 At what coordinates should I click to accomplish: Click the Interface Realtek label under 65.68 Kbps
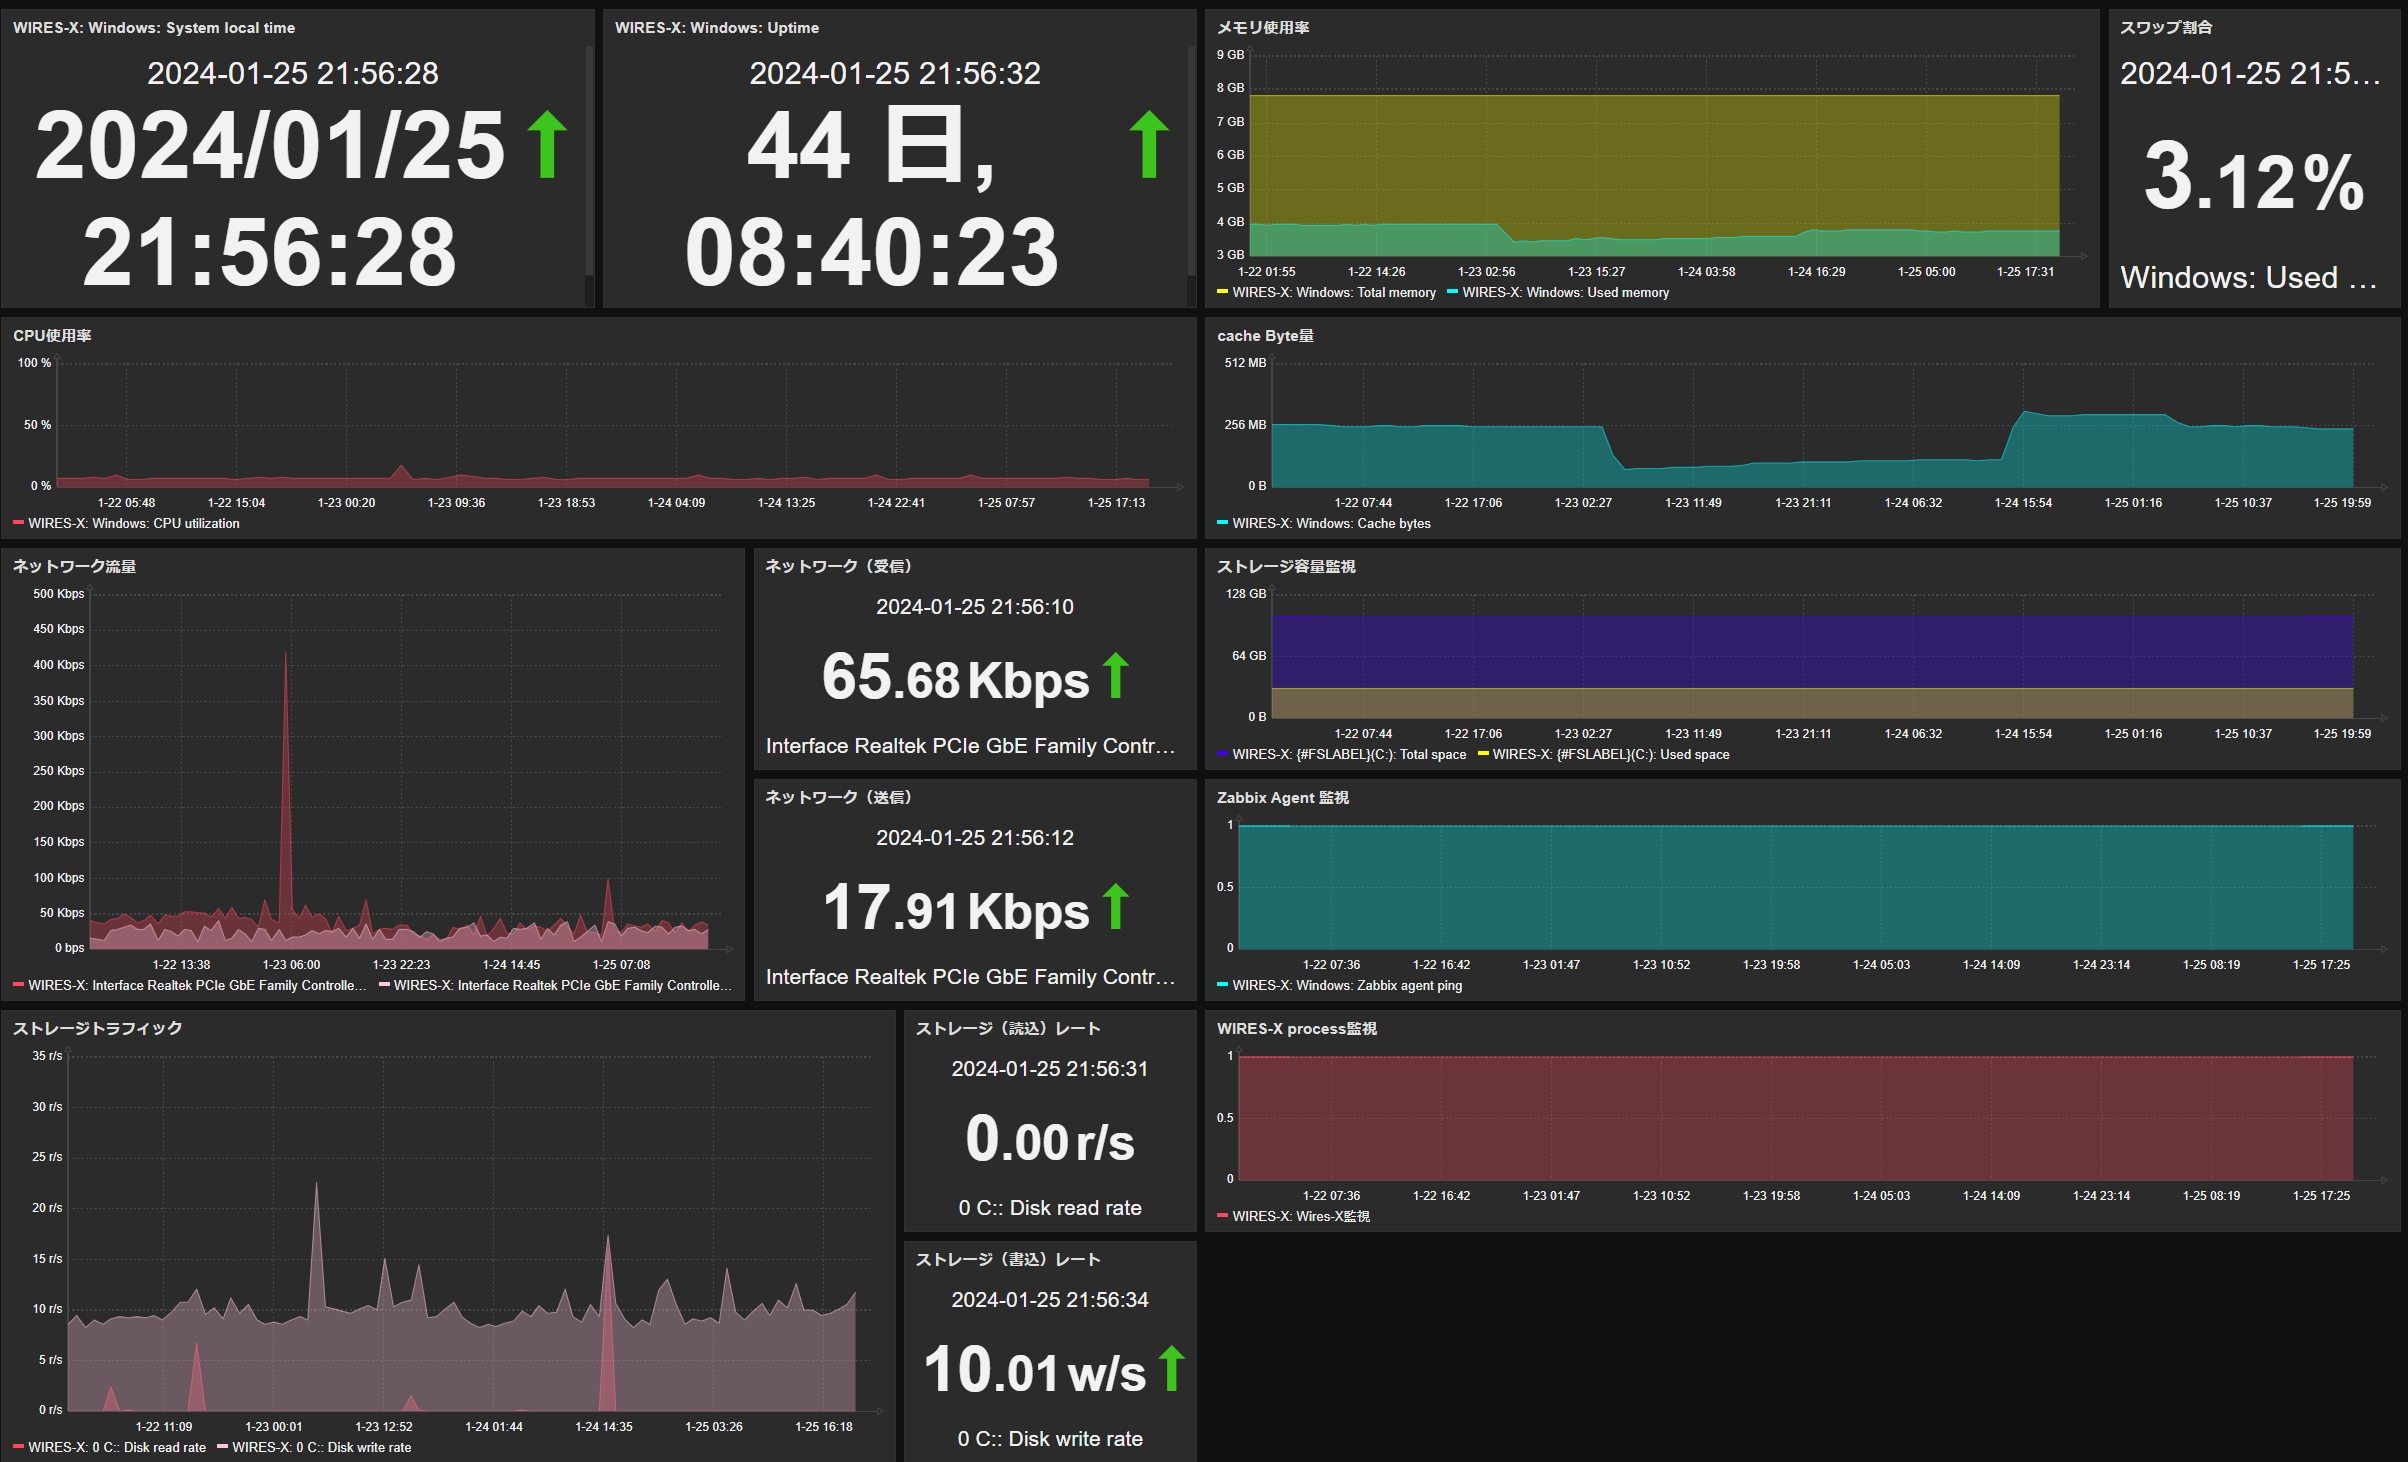[970, 746]
